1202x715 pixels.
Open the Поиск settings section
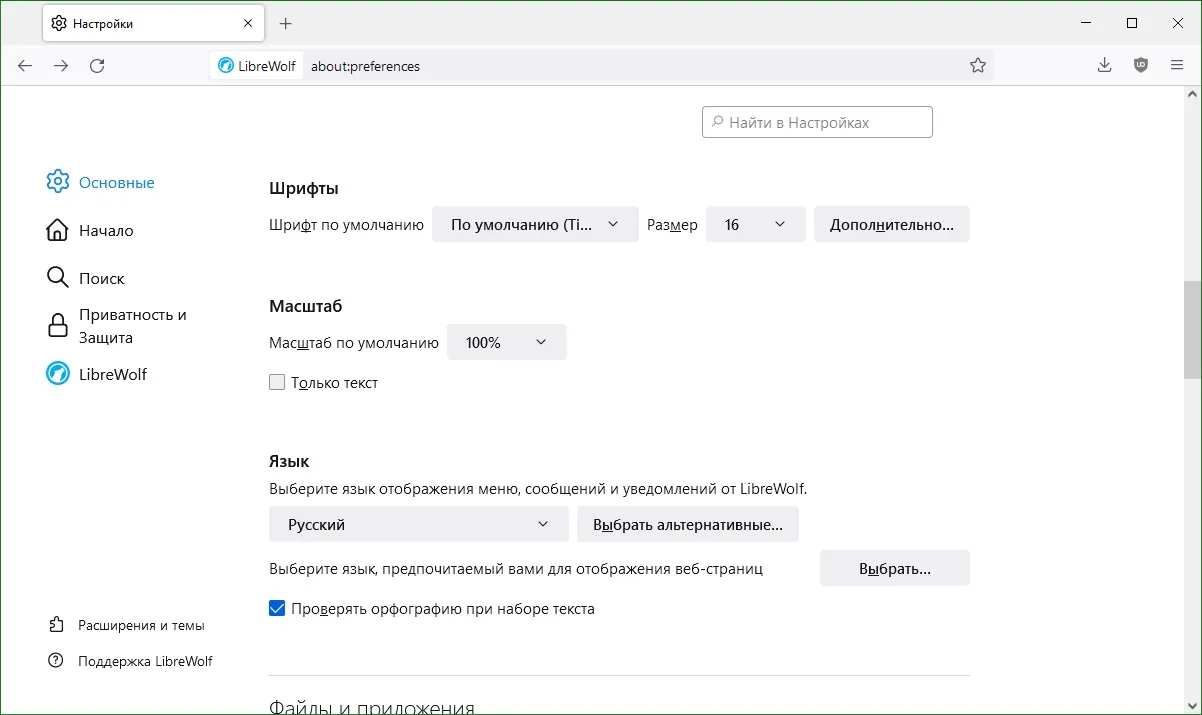pyautogui.click(x=101, y=278)
